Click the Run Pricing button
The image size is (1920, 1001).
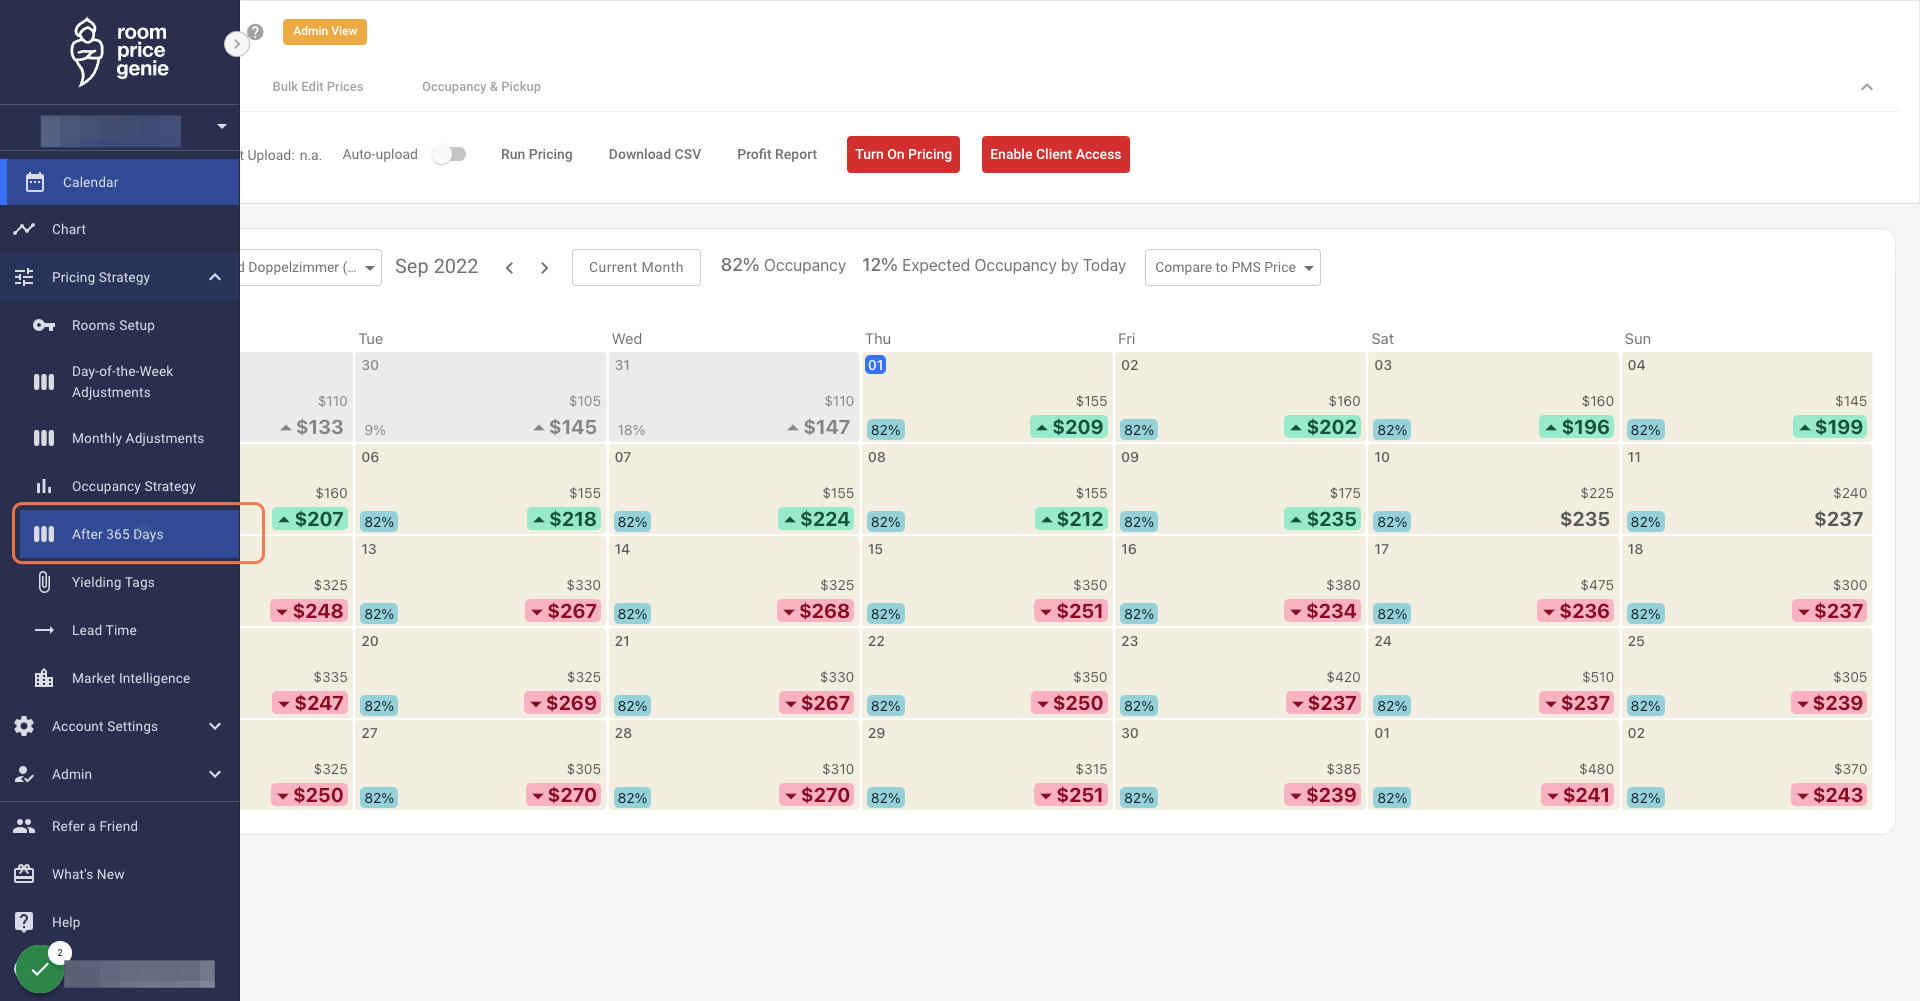(x=537, y=154)
